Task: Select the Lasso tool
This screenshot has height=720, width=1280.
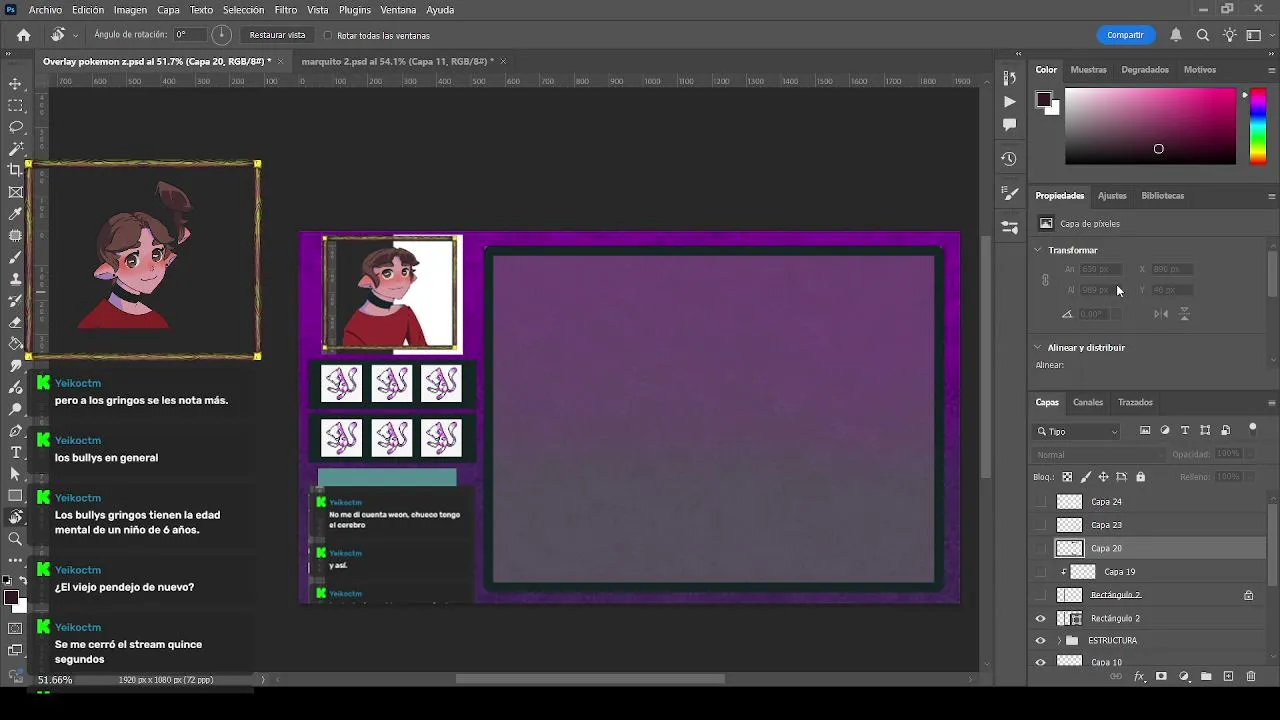Action: coord(15,127)
